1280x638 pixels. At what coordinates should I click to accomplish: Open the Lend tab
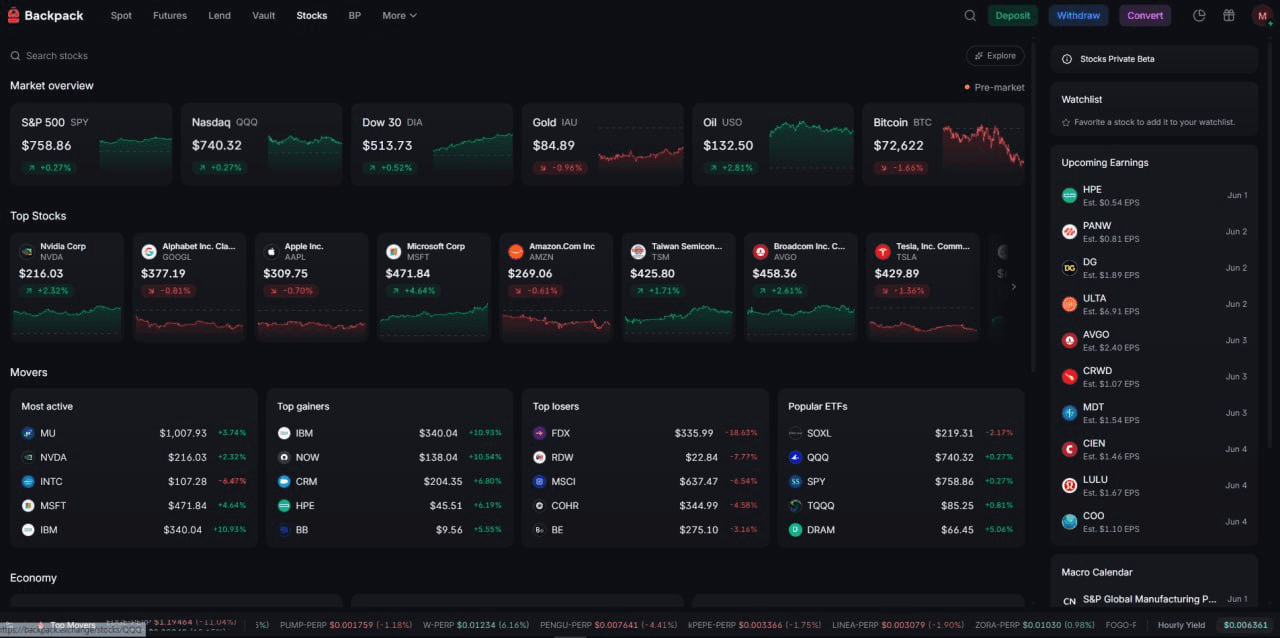[x=219, y=15]
